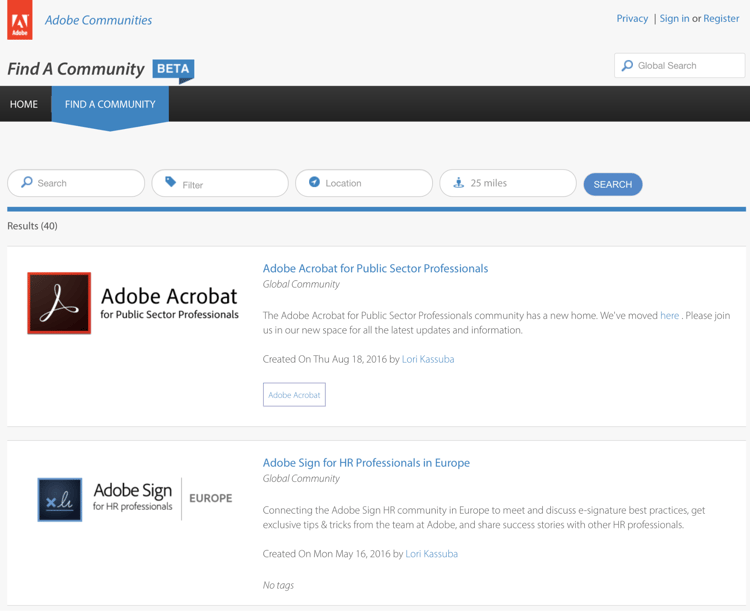The height and width of the screenshot is (611, 750).
Task: Click the compass icon in Location field
Action: point(314,183)
